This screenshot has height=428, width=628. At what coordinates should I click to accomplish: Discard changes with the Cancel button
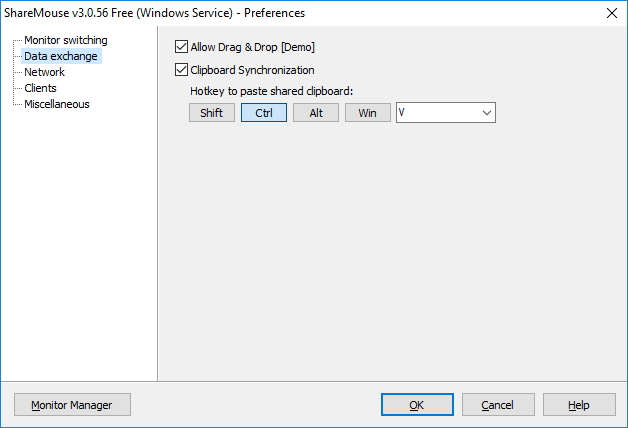click(x=498, y=405)
